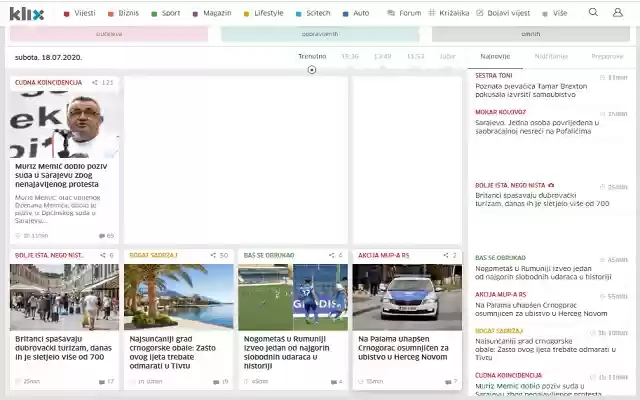The image size is (640, 400).
Task: Select the 13:49 timeline point
Action: point(383,56)
